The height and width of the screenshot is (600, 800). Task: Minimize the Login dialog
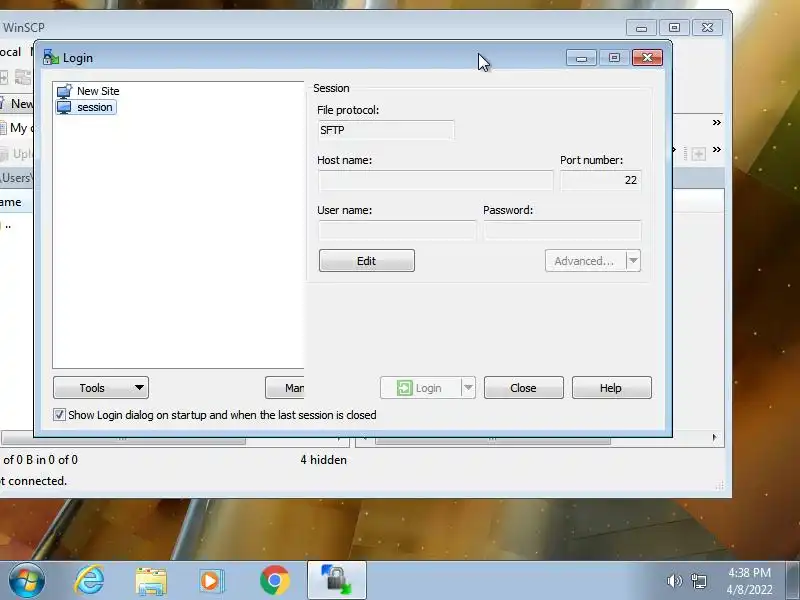point(581,58)
